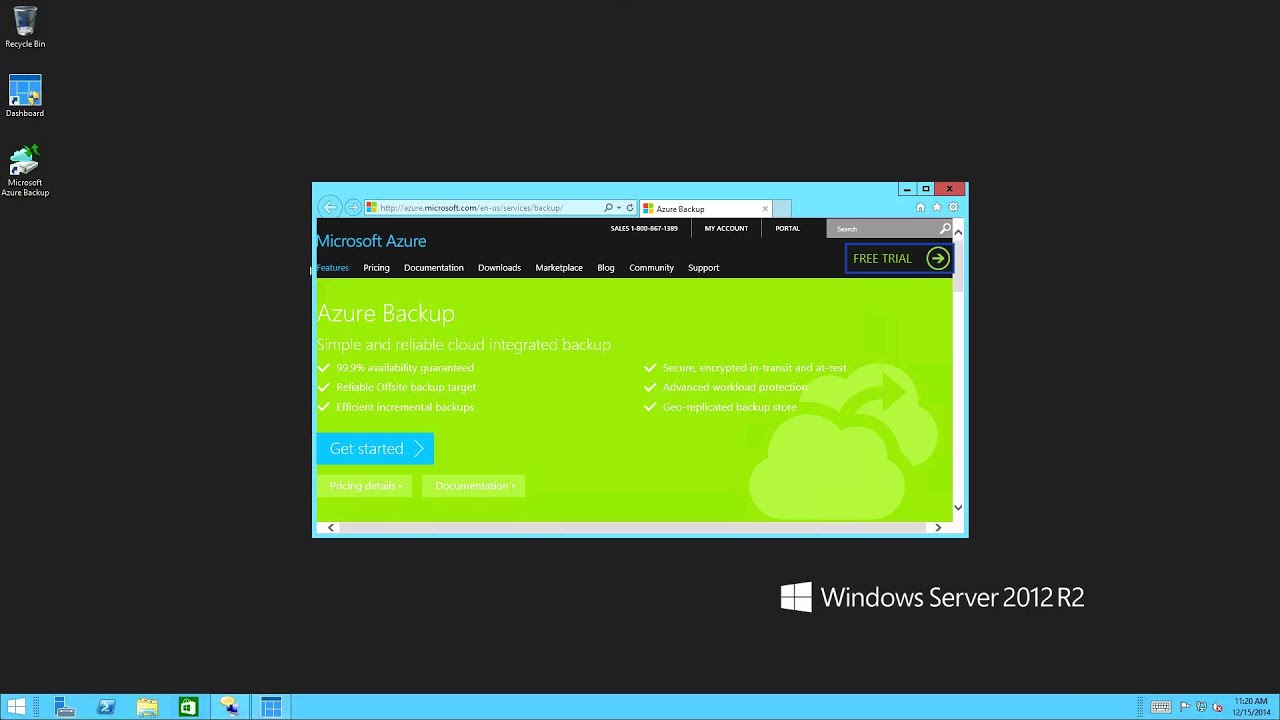Open the Dashboard desktop shortcut
Image resolution: width=1280 pixels, height=720 pixels.
click(x=25, y=96)
